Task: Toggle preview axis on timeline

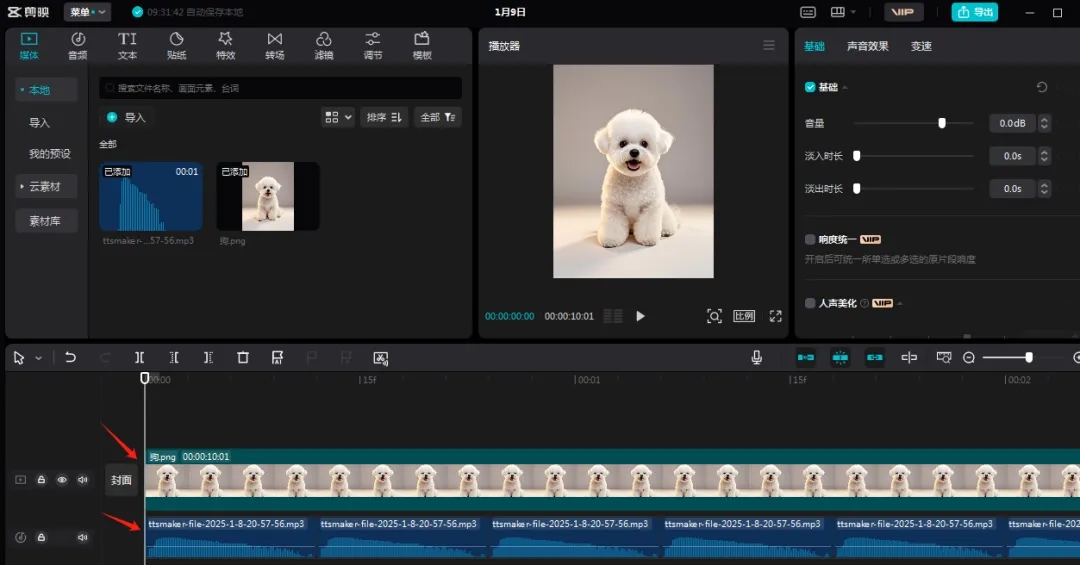Action: tap(908, 357)
